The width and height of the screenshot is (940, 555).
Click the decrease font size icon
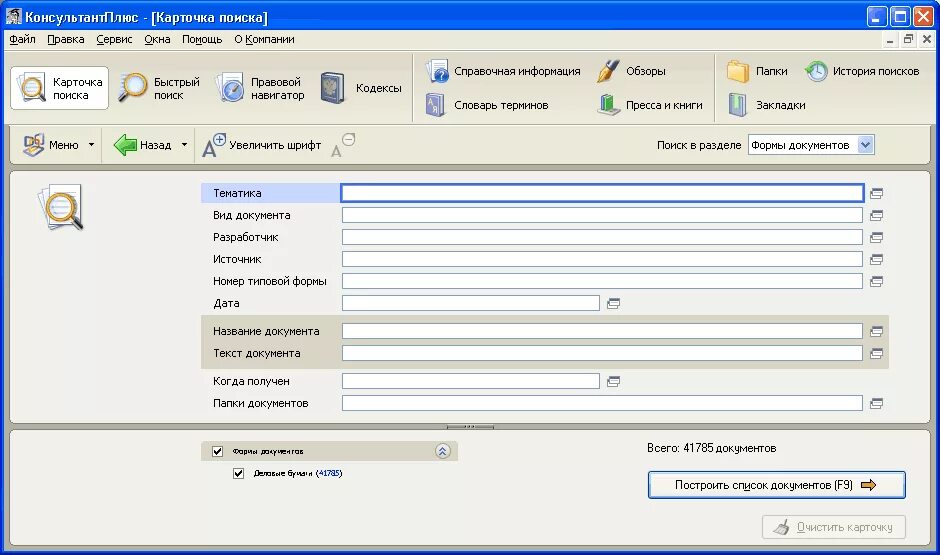pos(343,145)
